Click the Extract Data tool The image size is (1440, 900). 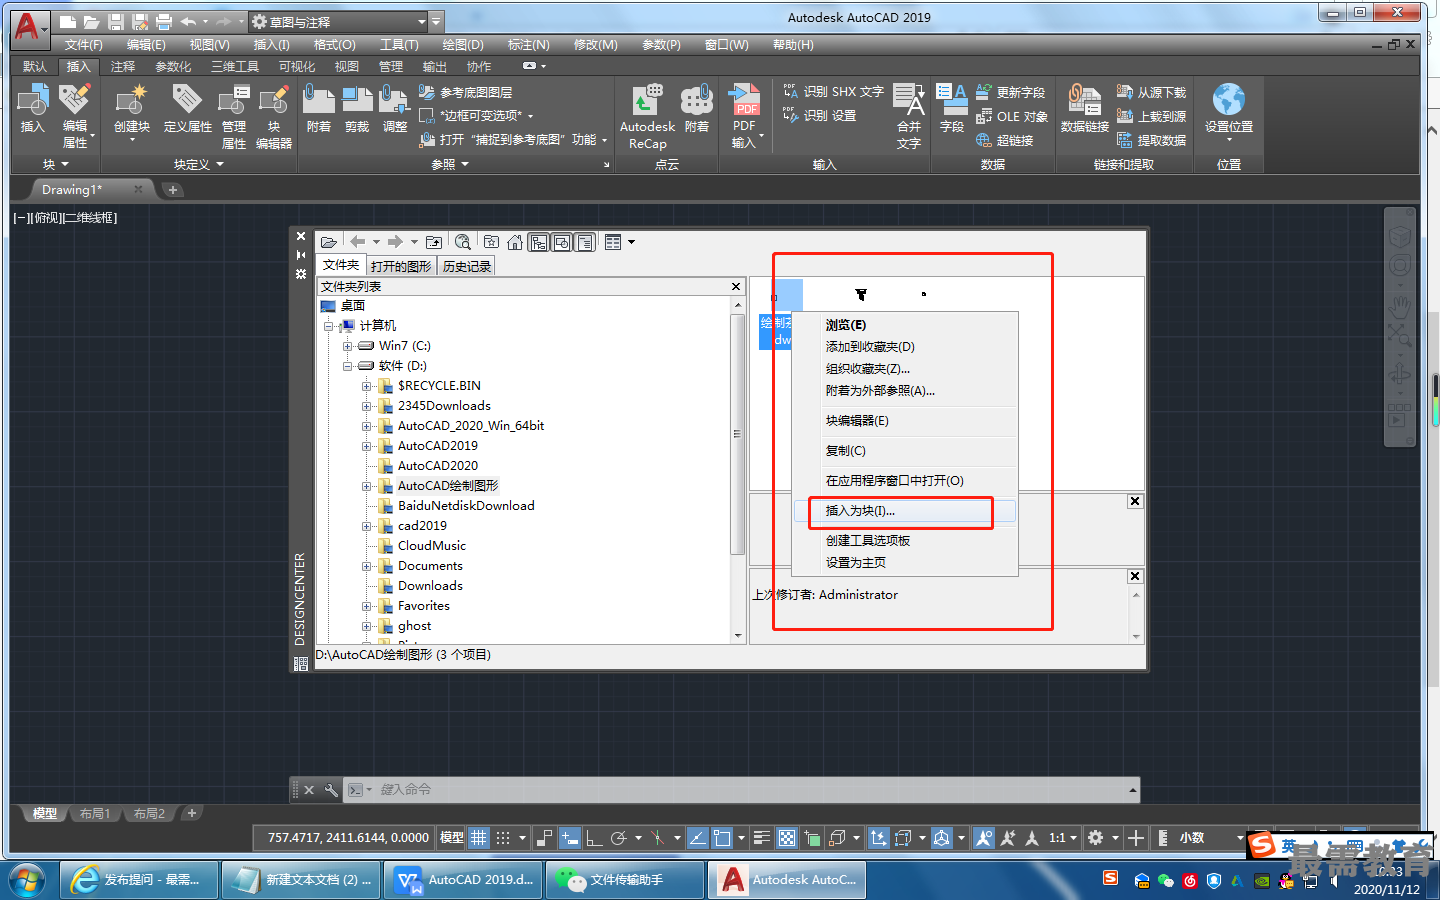[1151, 141]
